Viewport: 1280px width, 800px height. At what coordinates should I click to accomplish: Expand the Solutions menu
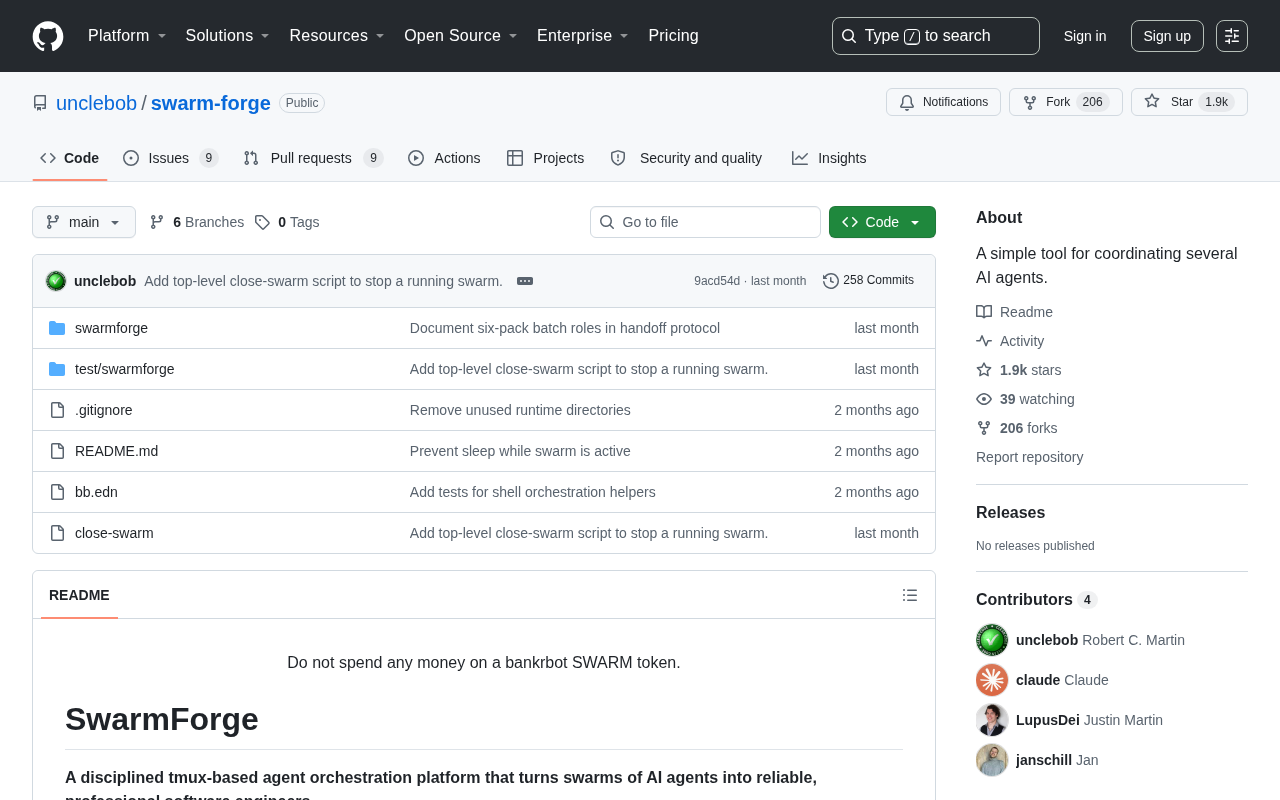coord(227,36)
